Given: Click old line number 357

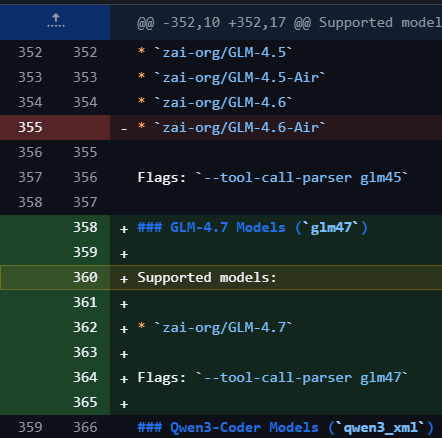Looking at the screenshot, I should point(30,177).
